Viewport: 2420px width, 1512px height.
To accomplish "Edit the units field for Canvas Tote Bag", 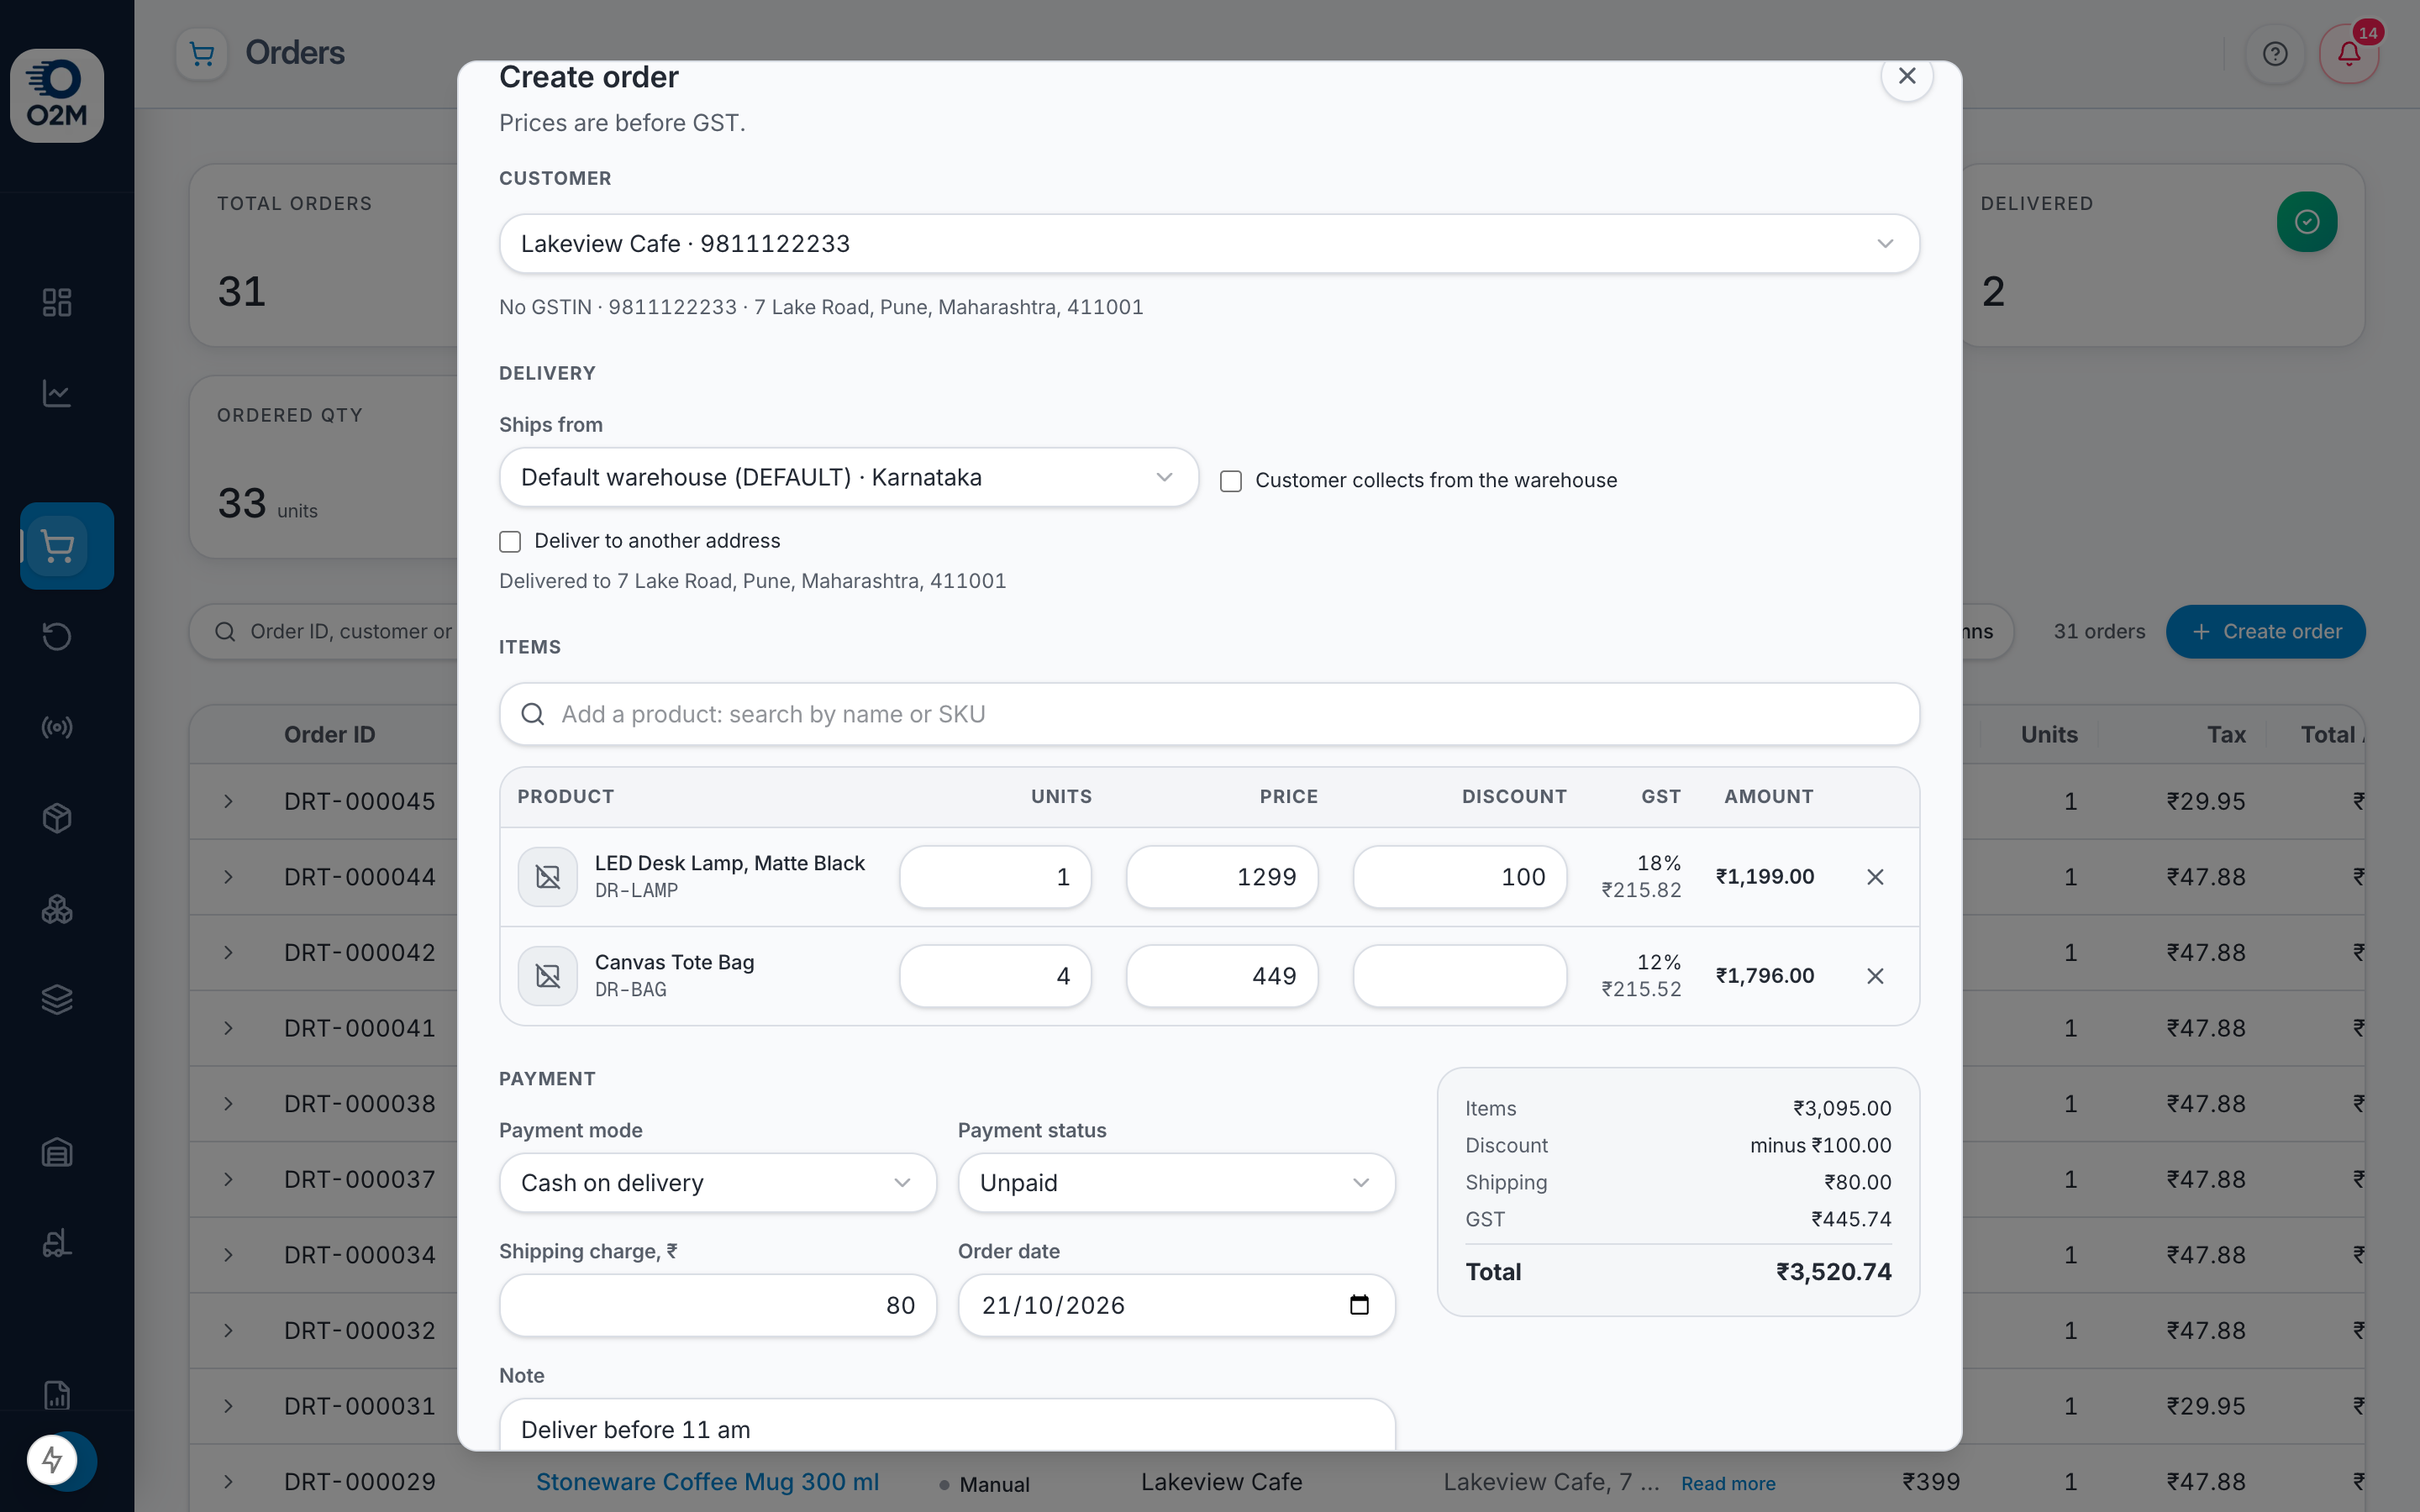I will pyautogui.click(x=995, y=976).
